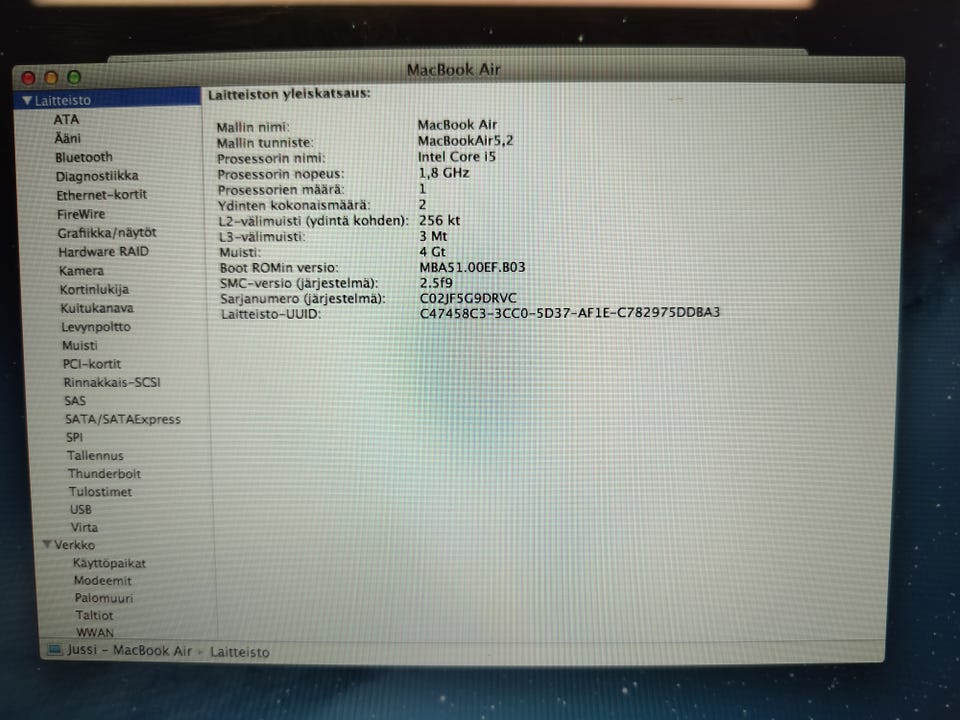The image size is (960, 720).
Task: Click SMC version value 2.5f9
Action: coord(436,283)
